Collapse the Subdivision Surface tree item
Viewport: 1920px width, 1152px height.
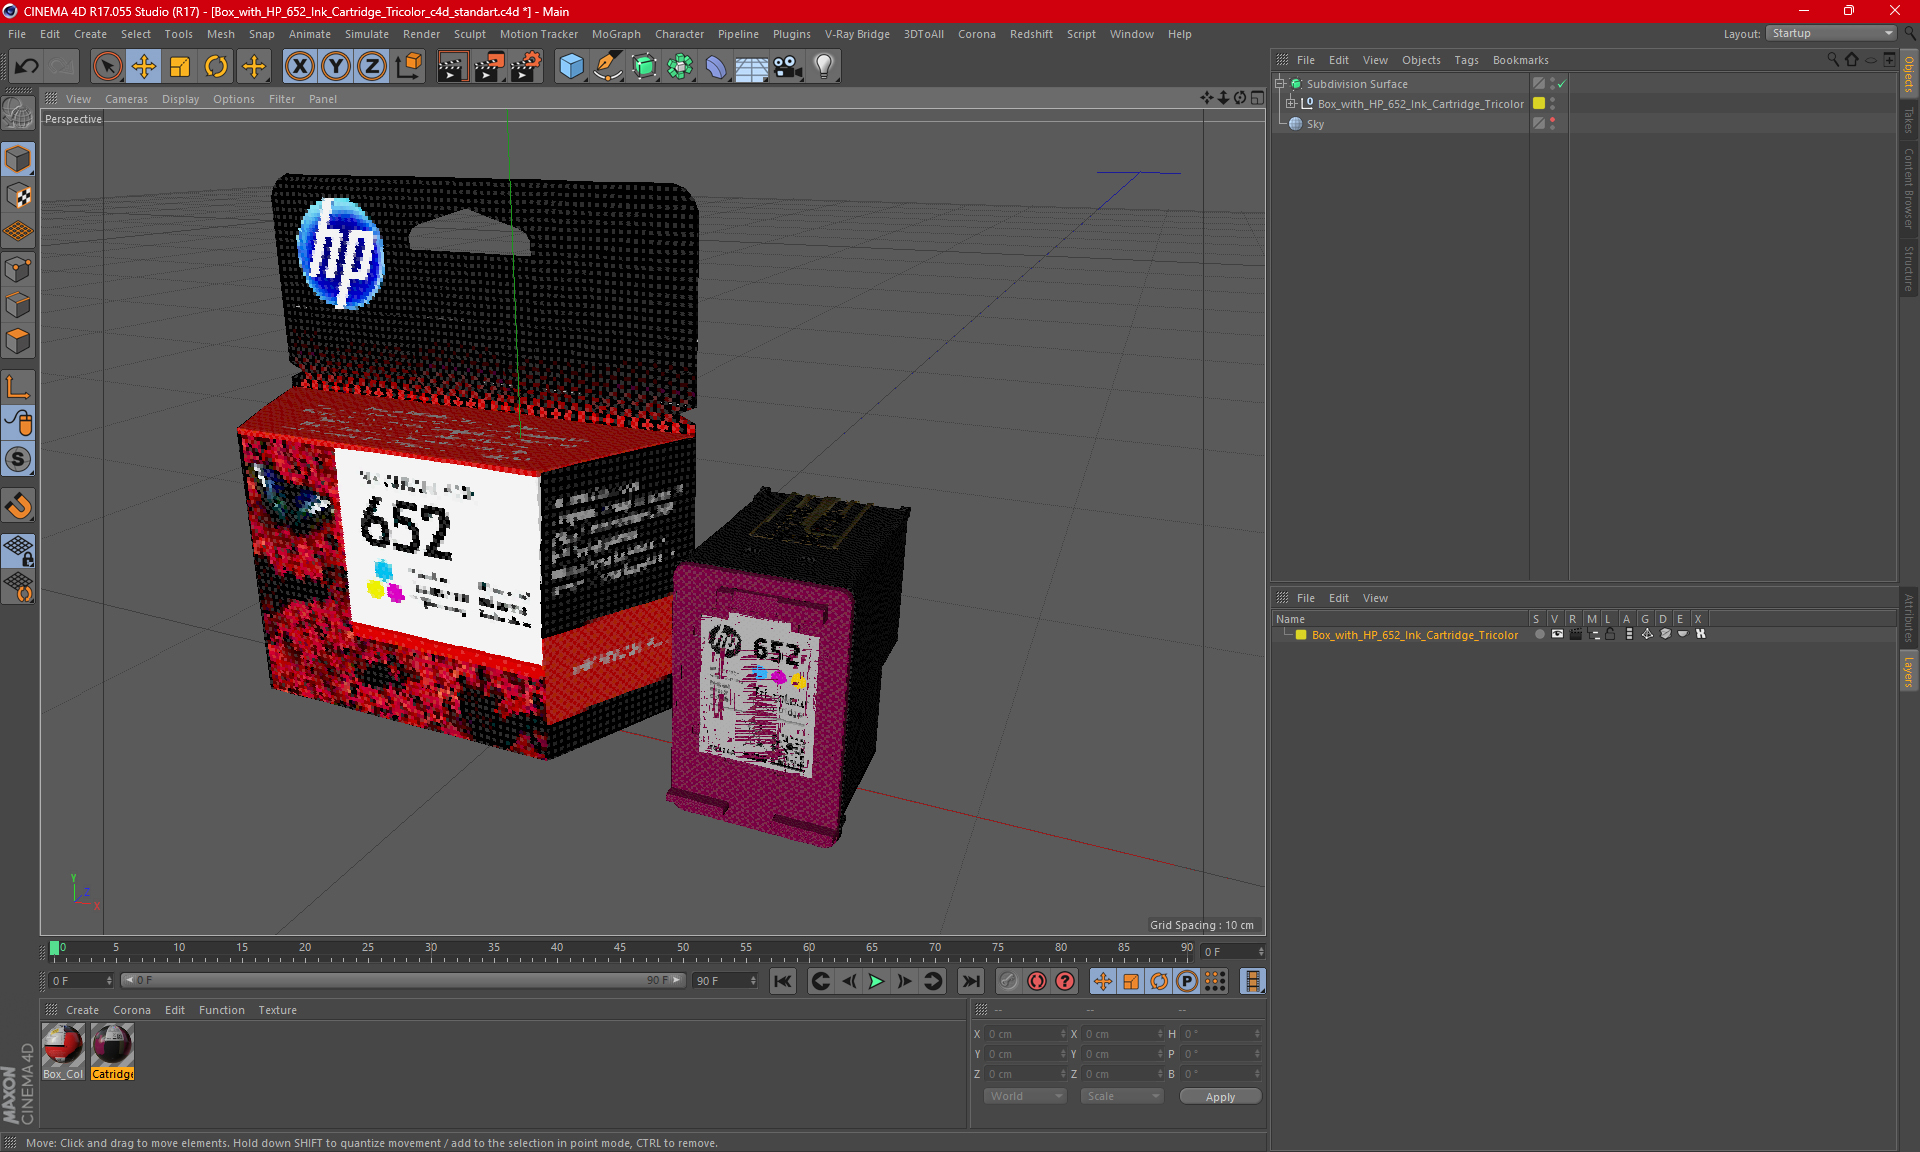tap(1280, 84)
